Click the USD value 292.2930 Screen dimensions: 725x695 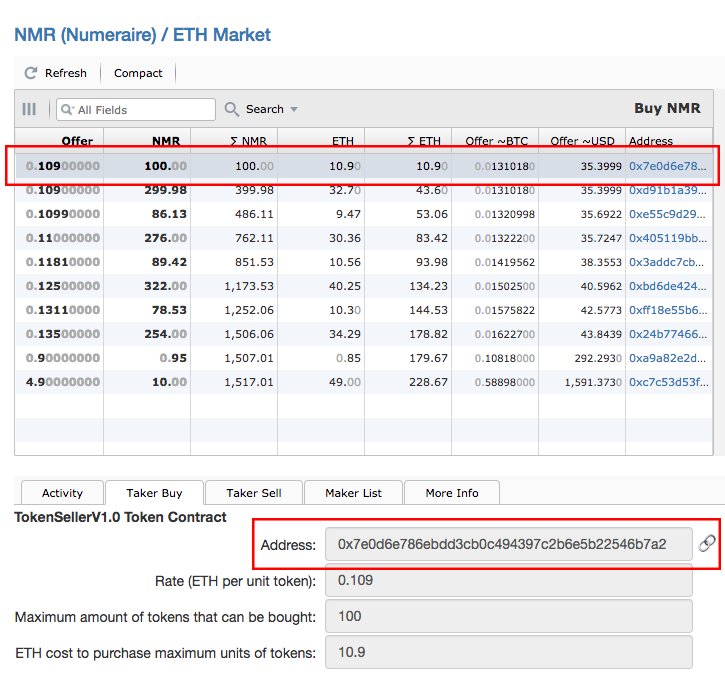pos(598,358)
